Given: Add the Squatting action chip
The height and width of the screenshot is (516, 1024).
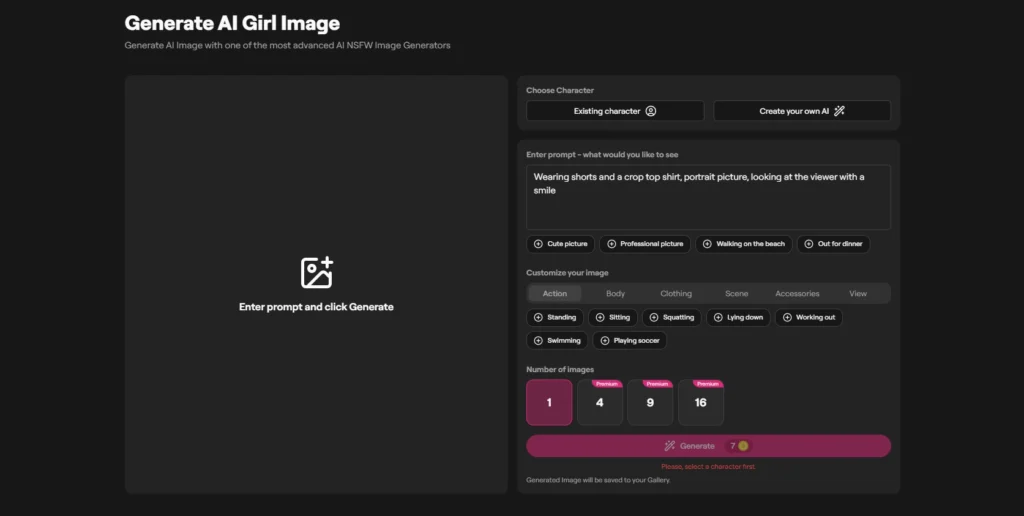Looking at the screenshot, I should [x=671, y=317].
